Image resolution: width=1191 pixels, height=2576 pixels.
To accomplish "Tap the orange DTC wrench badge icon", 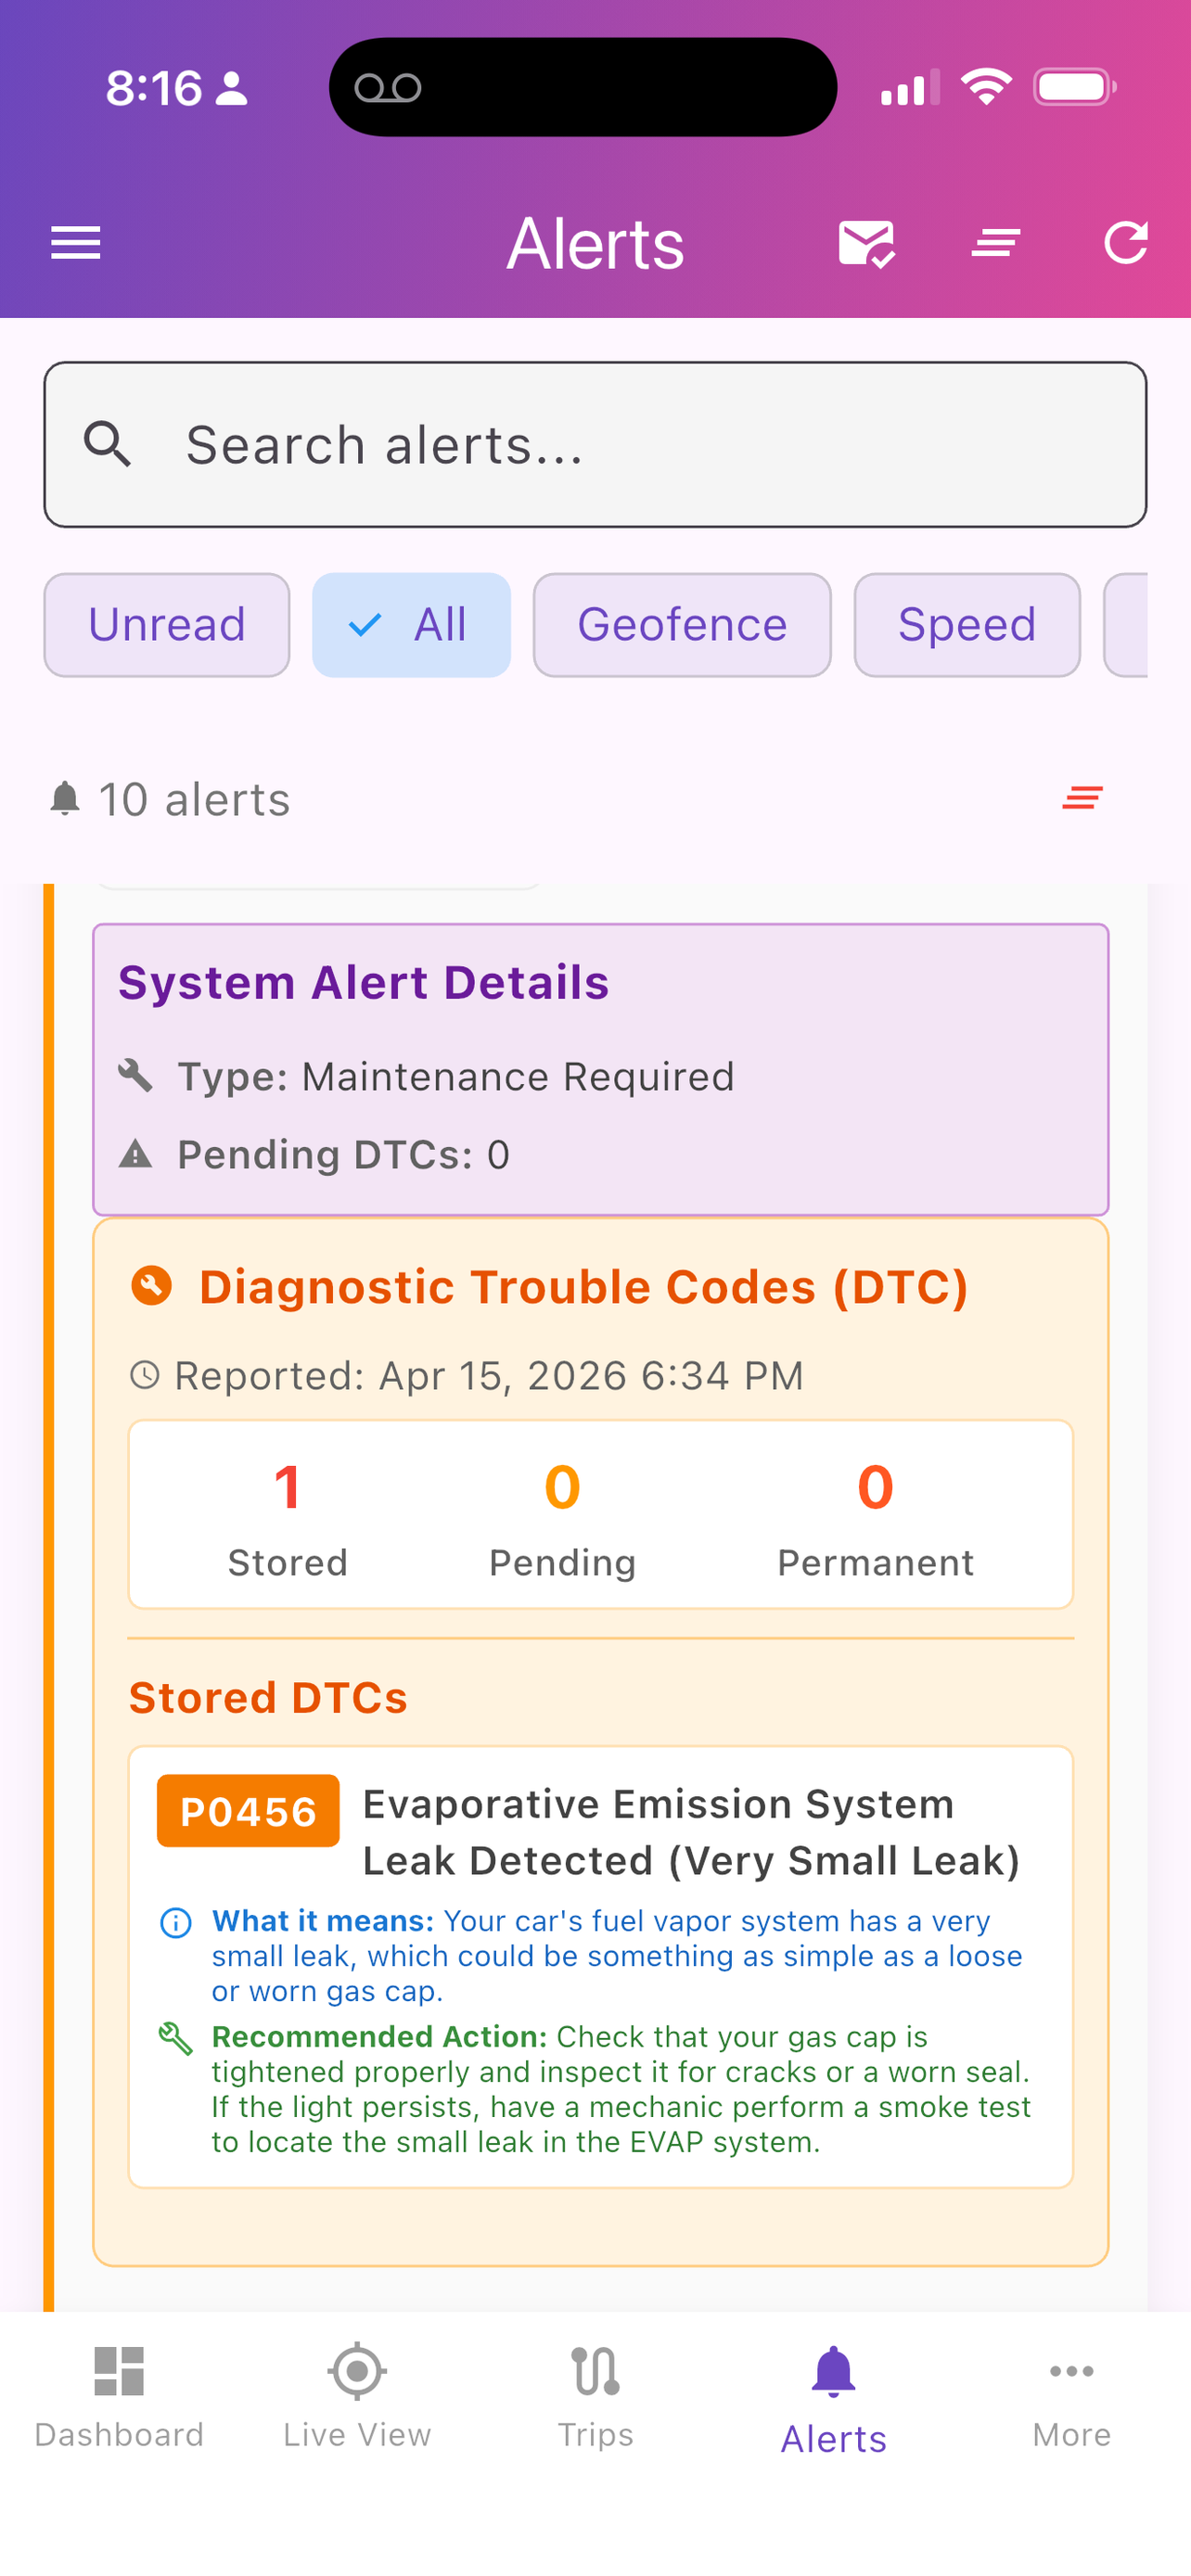I will (152, 1286).
